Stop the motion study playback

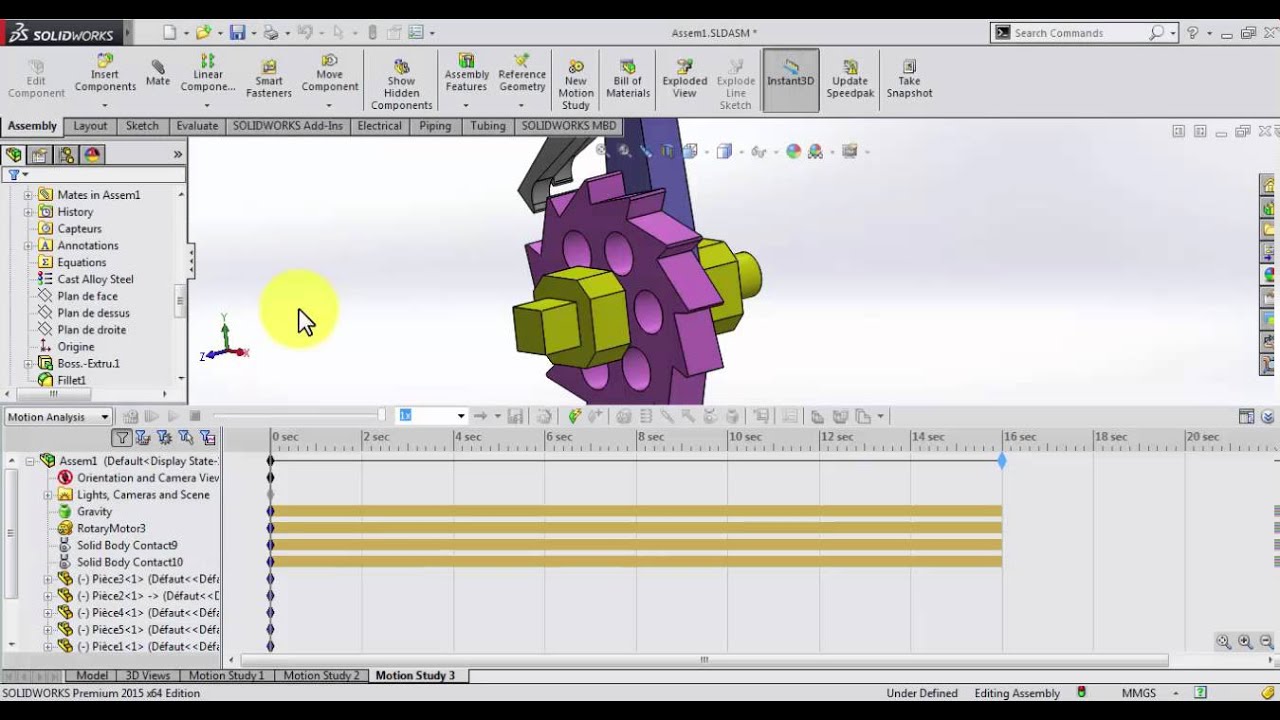point(195,416)
